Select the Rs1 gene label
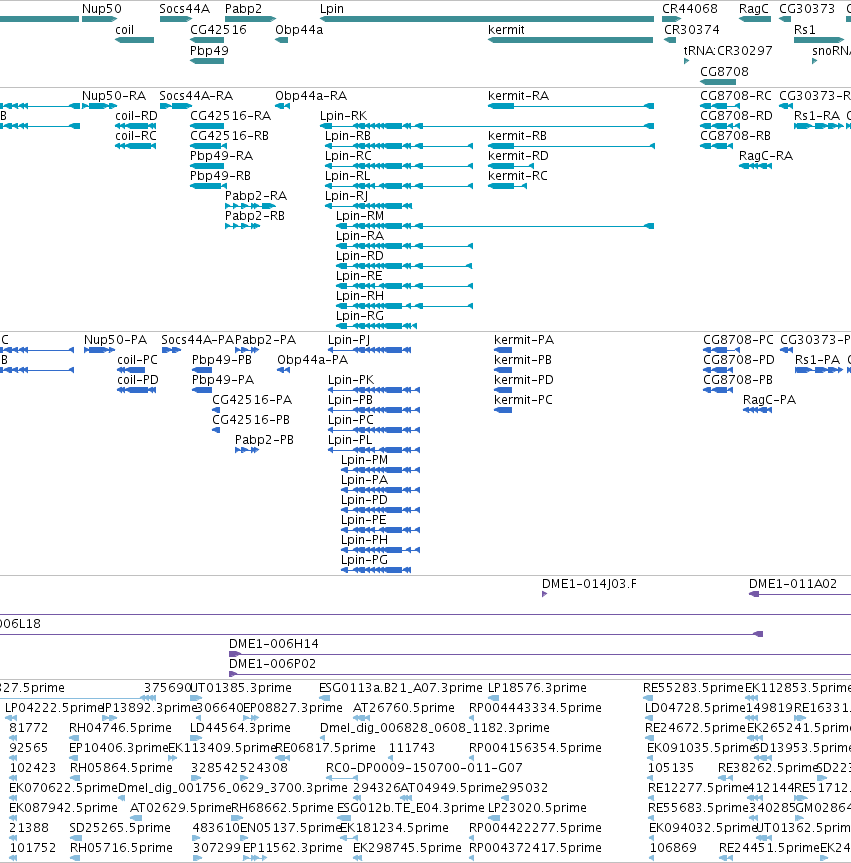The width and height of the screenshot is (851, 863). pos(804,30)
